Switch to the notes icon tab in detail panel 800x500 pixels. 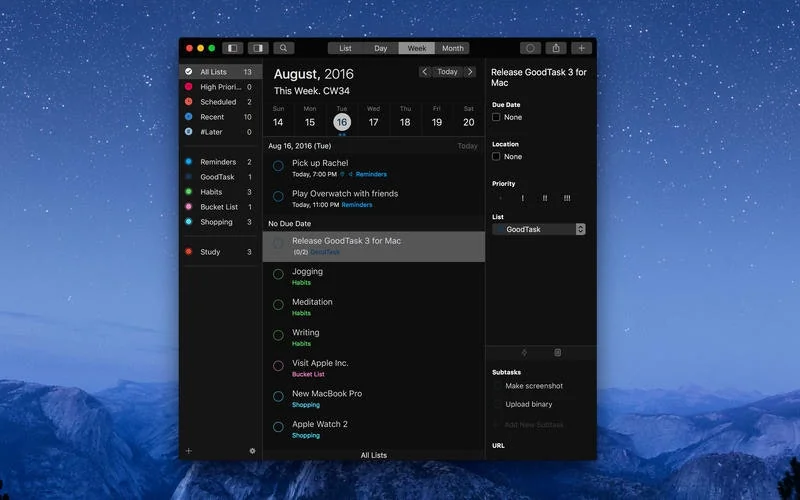(x=558, y=353)
